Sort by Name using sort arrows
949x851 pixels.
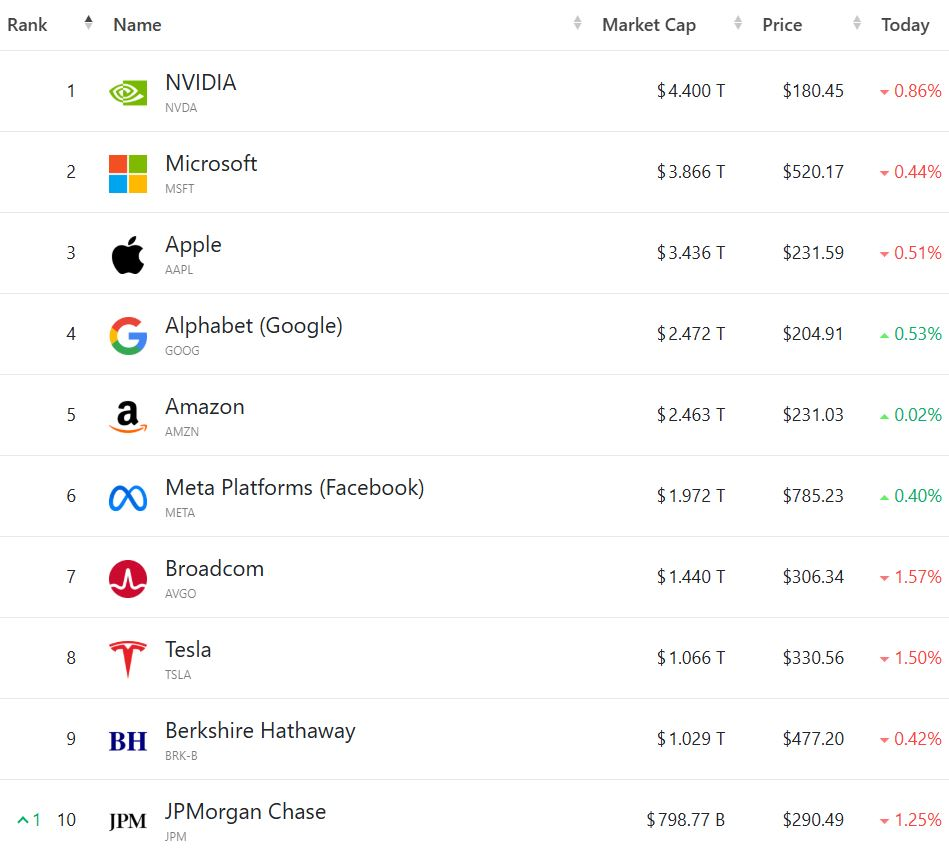577,23
